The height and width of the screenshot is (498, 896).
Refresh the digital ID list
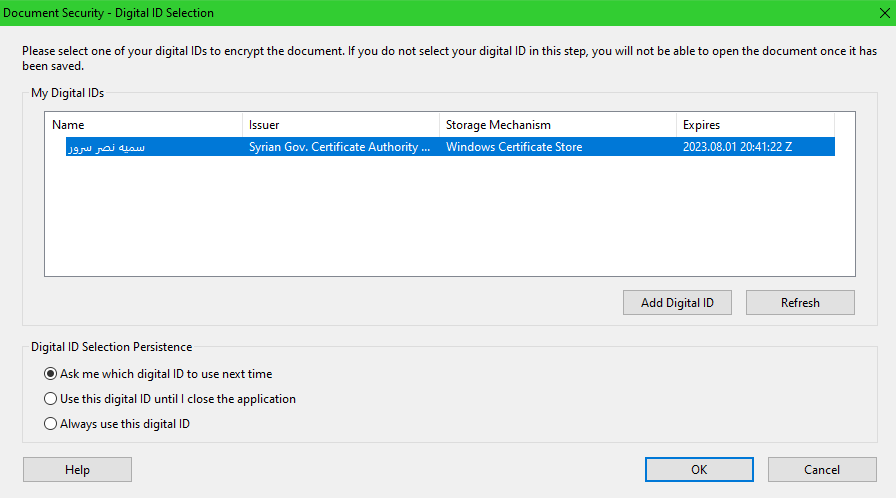pyautogui.click(x=800, y=303)
